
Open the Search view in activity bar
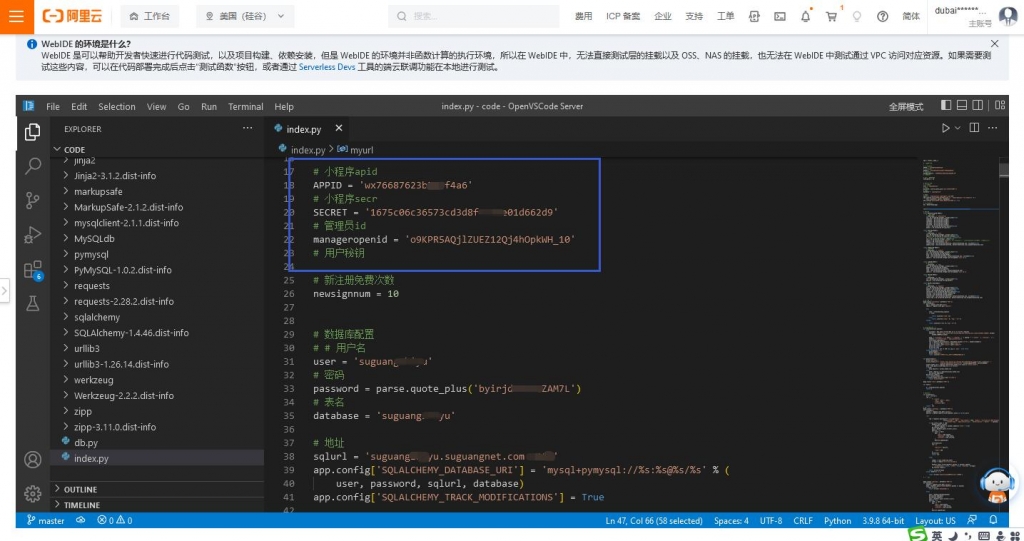tap(33, 166)
